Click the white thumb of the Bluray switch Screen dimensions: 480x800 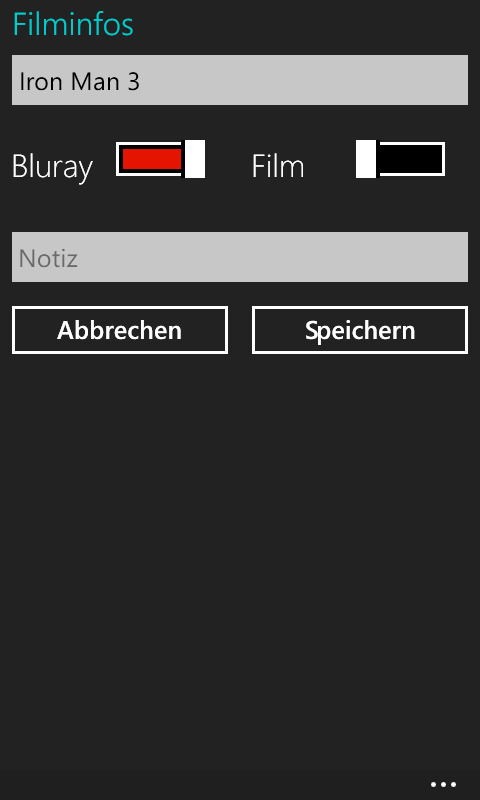[195, 159]
